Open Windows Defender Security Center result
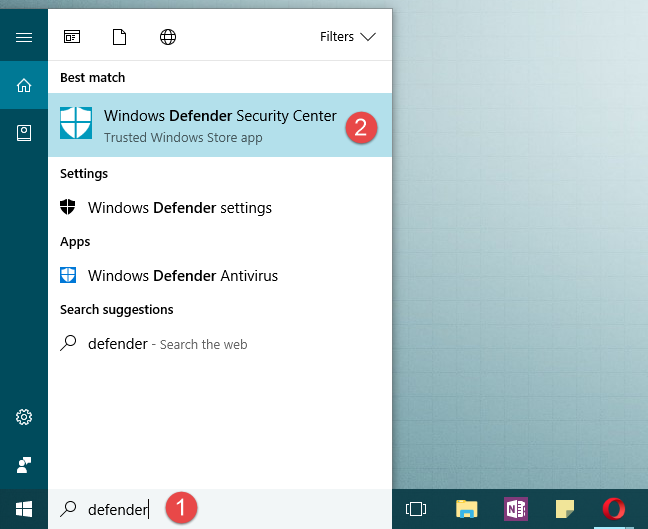648x529 pixels. [220, 125]
